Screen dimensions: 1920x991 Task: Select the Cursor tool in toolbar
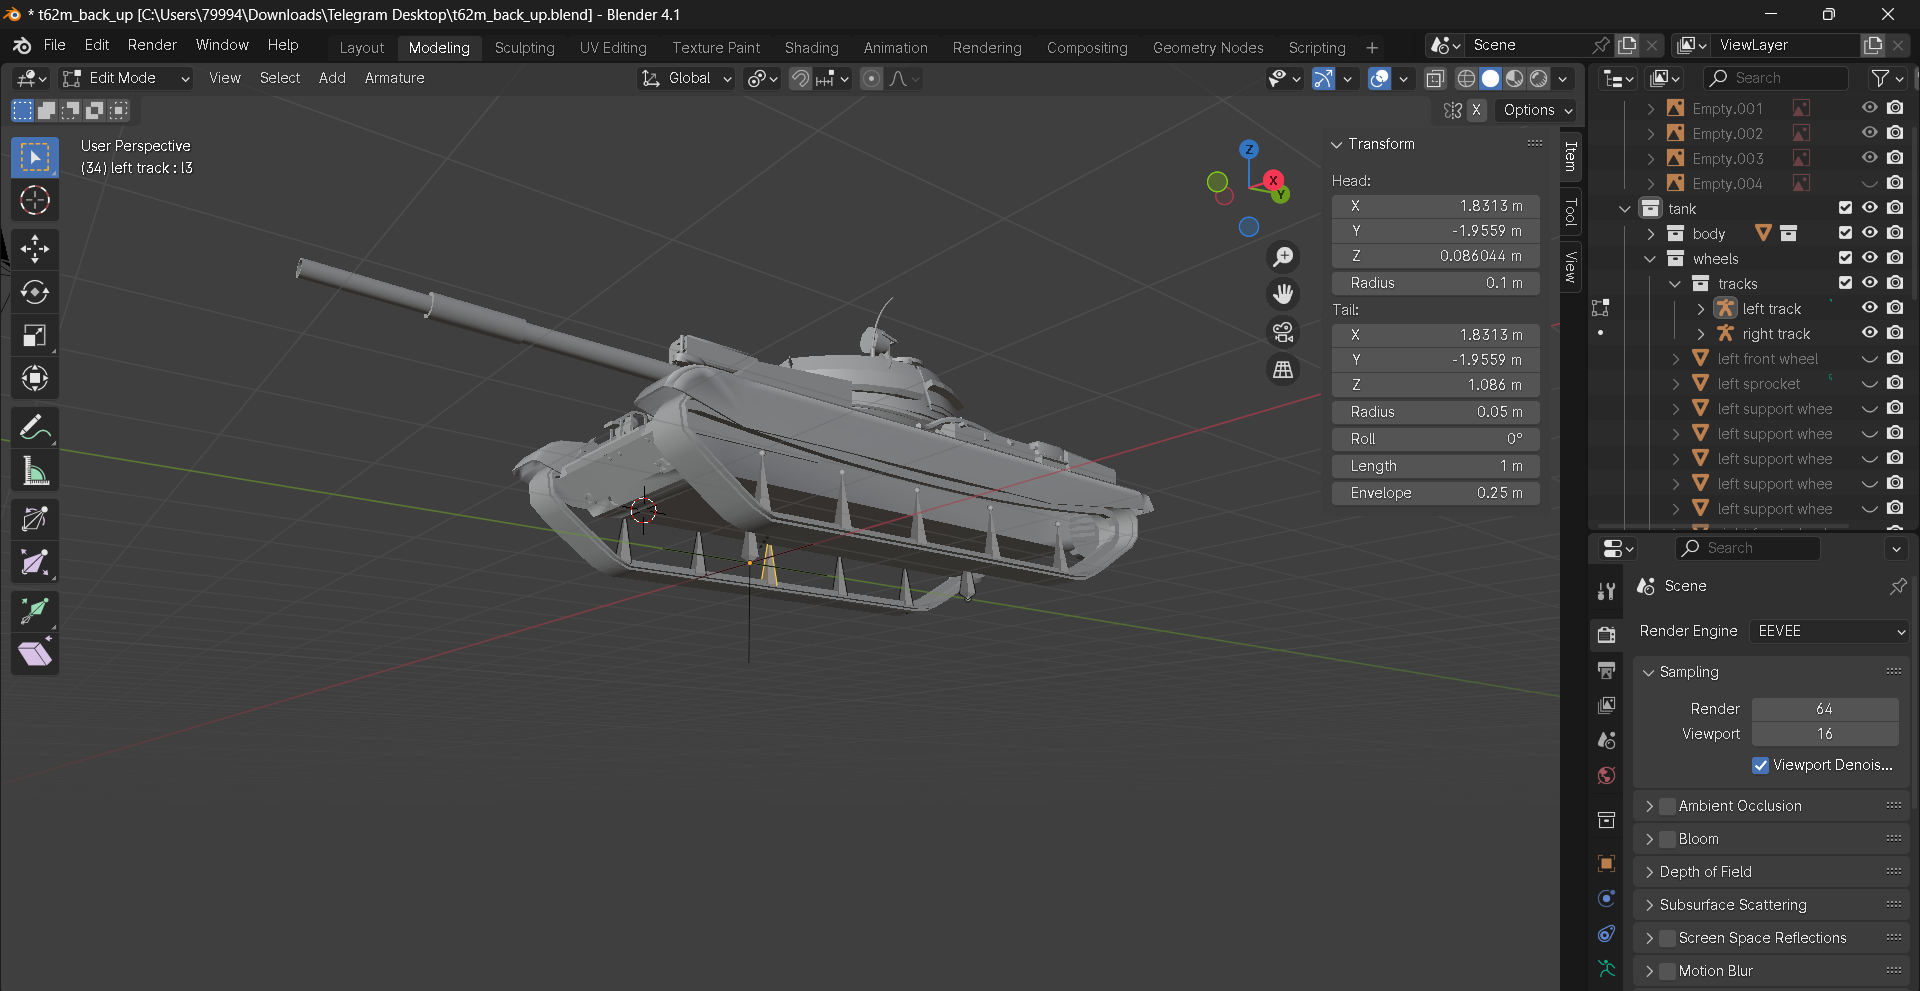35,201
